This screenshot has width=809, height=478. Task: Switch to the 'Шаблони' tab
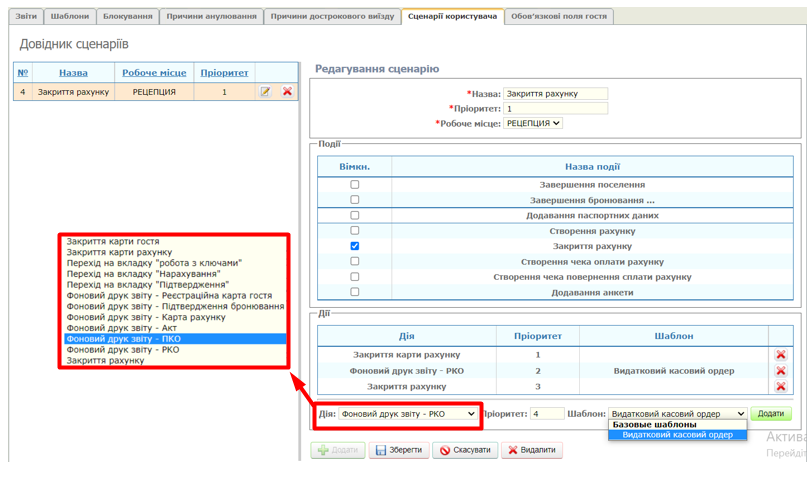point(69,16)
